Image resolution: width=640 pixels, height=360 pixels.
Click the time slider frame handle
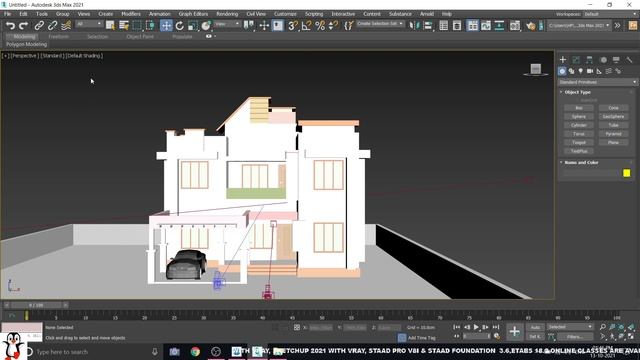[37, 305]
